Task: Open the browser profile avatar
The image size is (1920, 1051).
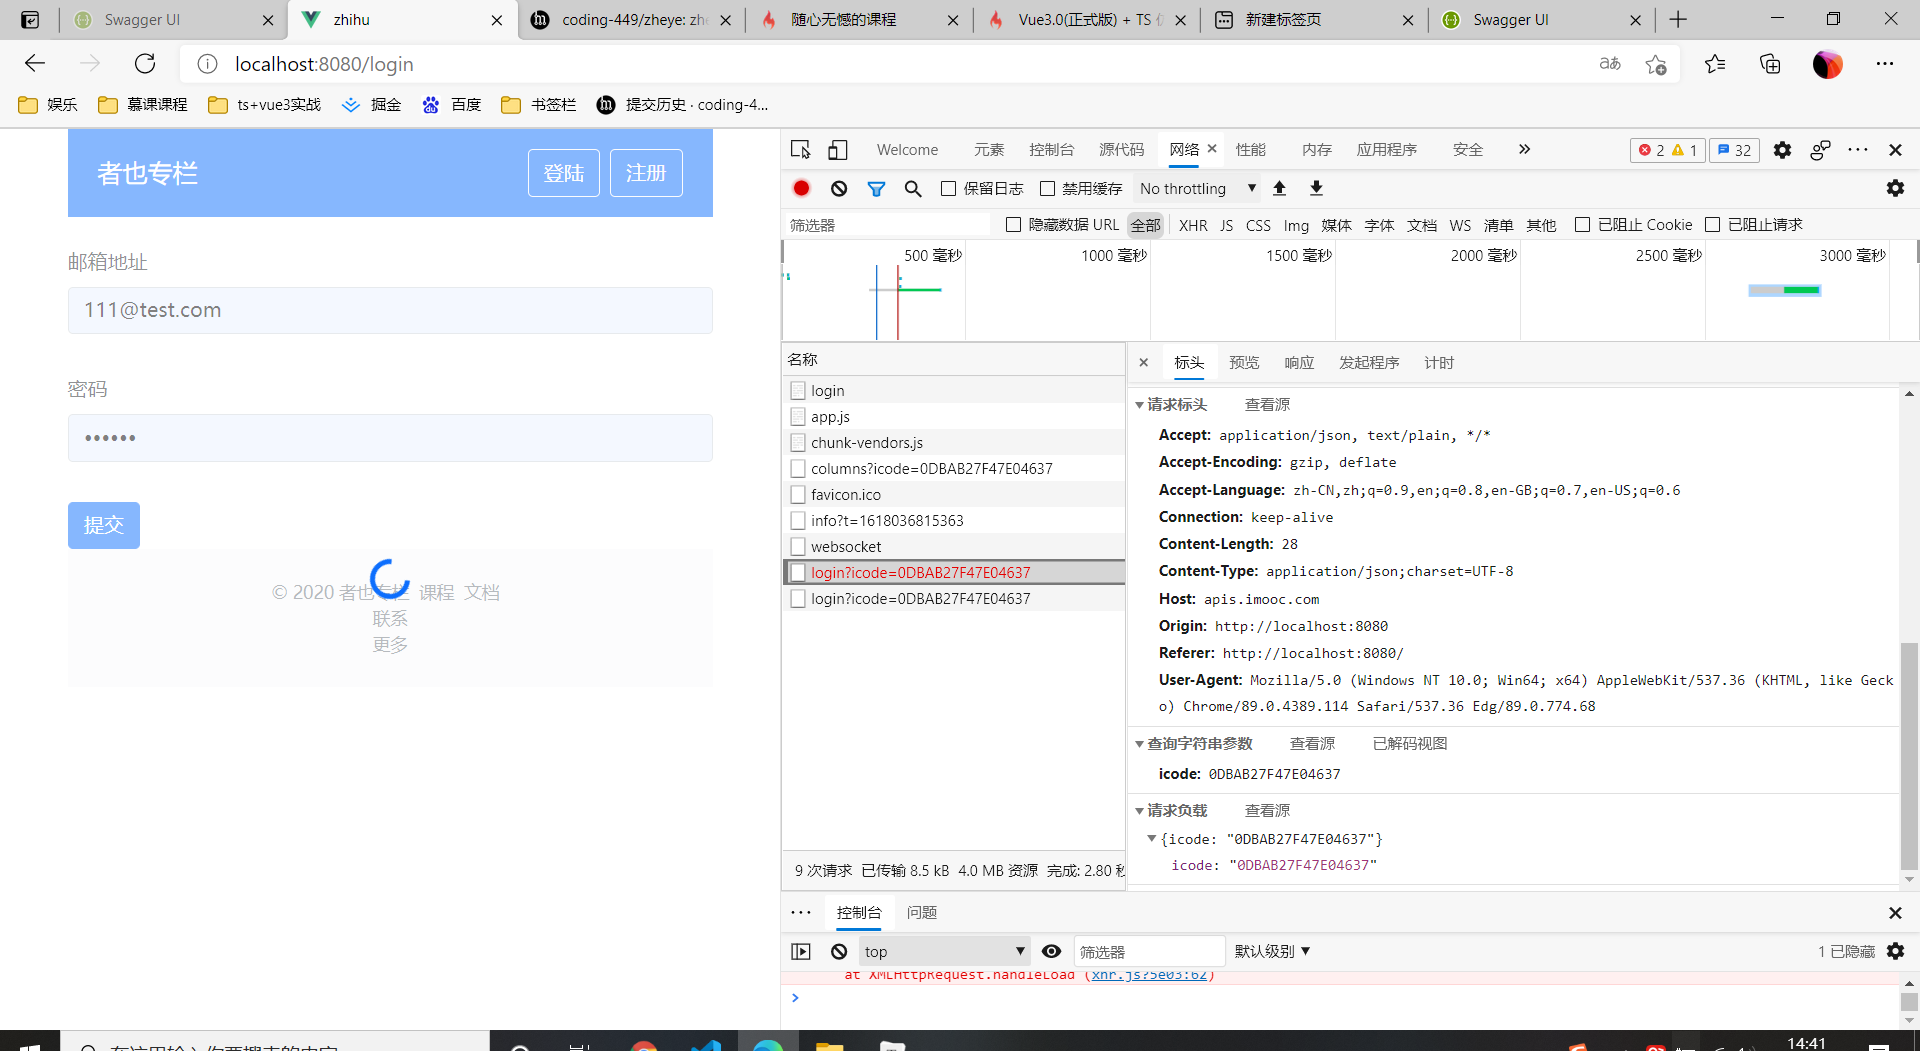Action: click(x=1827, y=64)
